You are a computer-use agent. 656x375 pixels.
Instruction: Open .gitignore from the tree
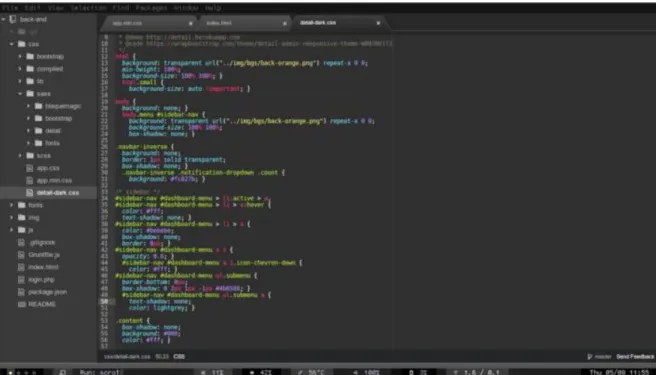pyautogui.click(x=42, y=242)
